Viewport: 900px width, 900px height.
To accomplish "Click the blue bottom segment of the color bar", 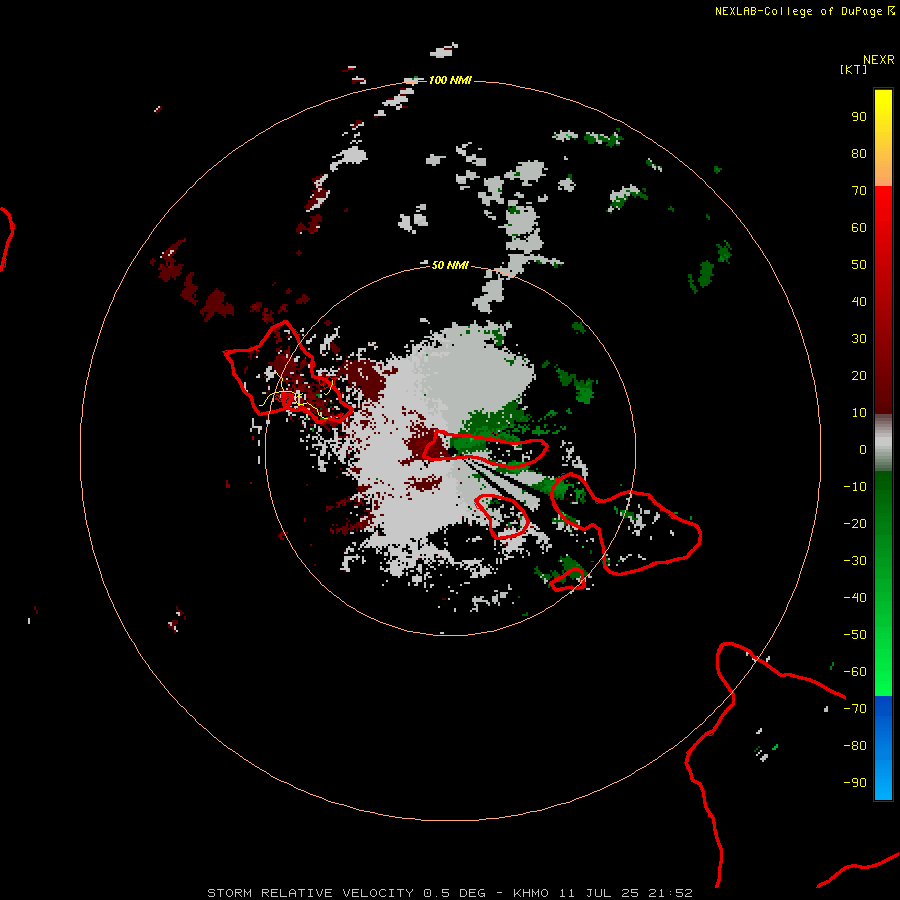I will pos(883,748).
